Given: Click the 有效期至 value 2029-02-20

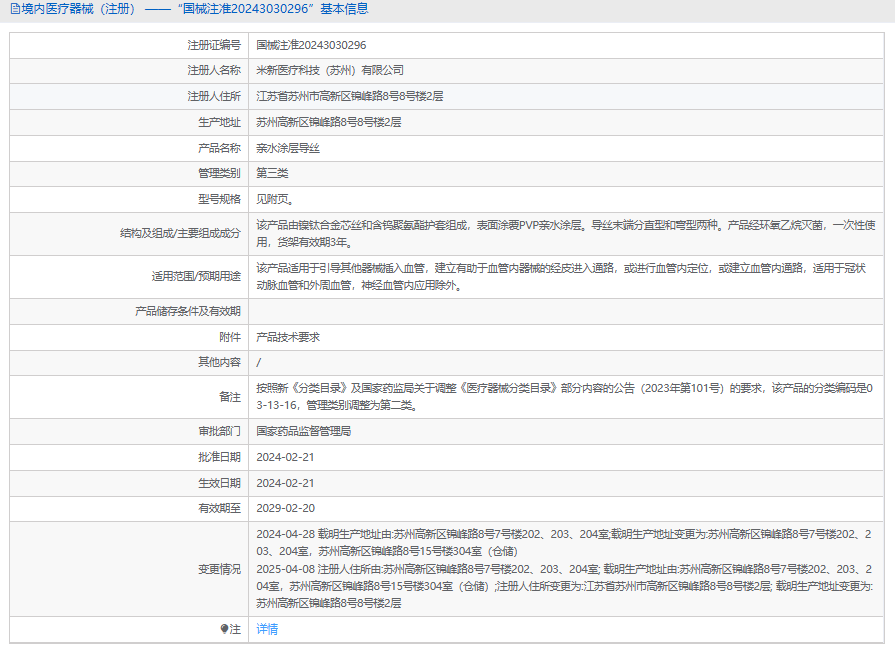Looking at the screenshot, I should [x=286, y=508].
